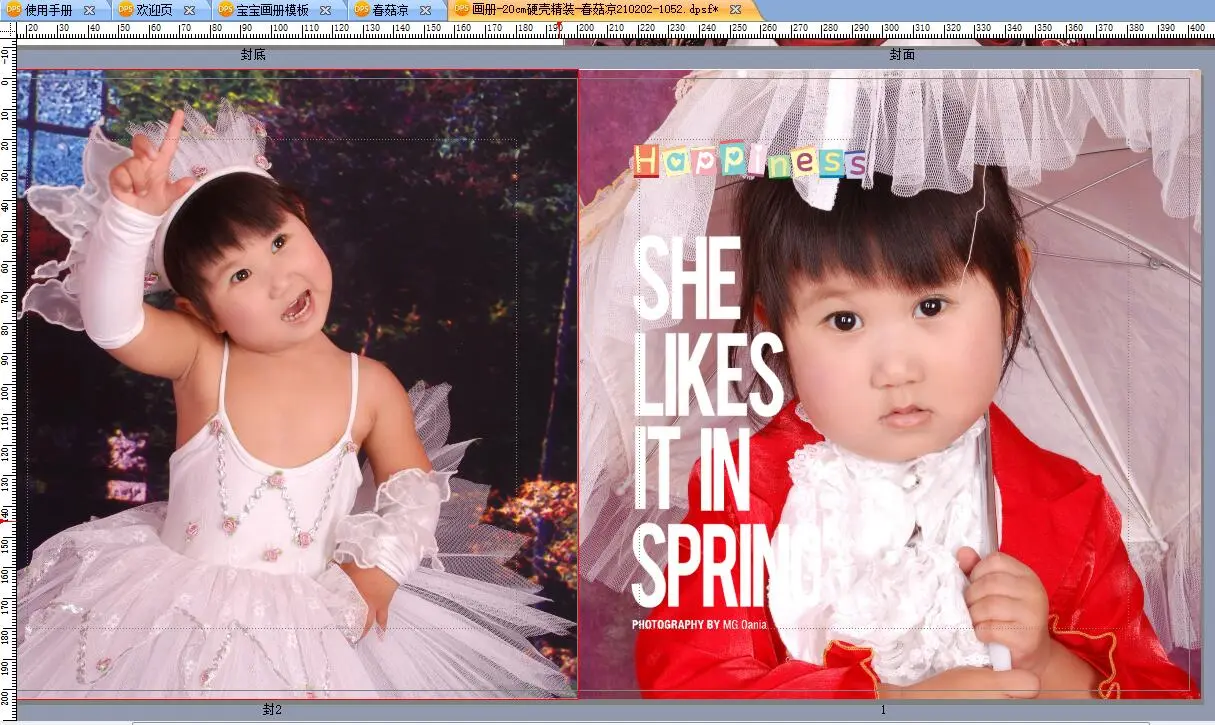
Task: Select the SHE LIKES IT IN SPRING text
Action: (727, 422)
